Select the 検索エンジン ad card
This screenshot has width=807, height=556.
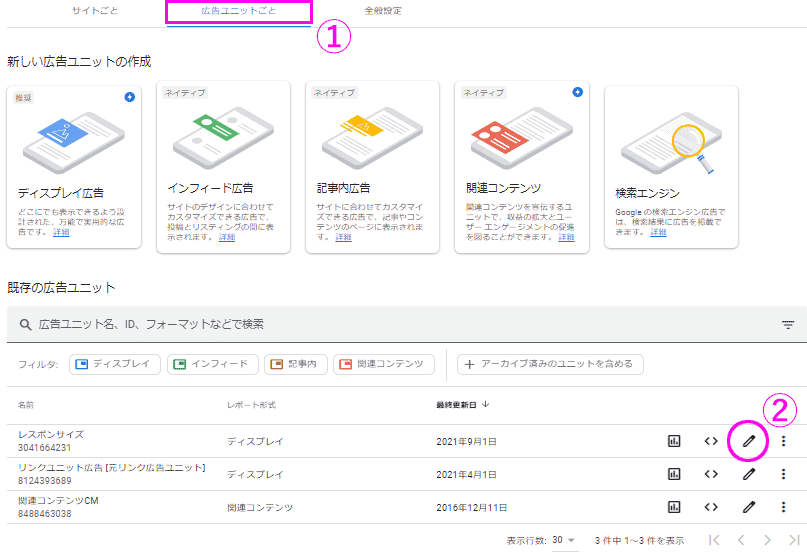[671, 167]
